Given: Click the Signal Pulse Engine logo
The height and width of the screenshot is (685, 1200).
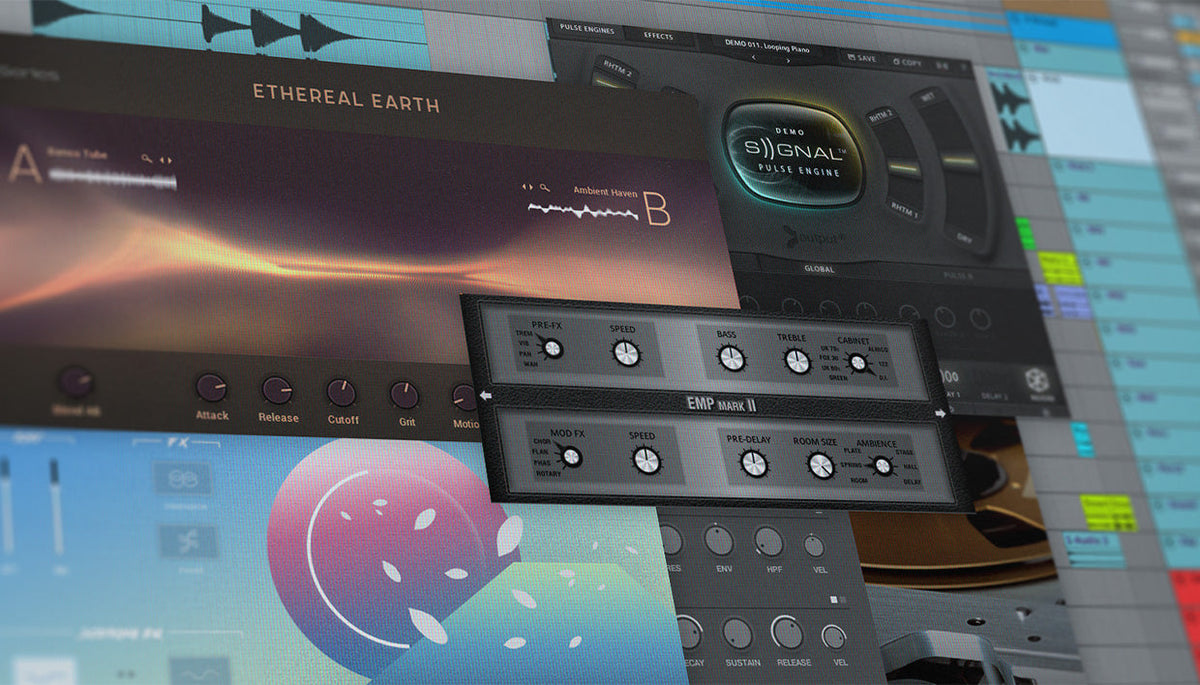Looking at the screenshot, I should click(x=793, y=151).
